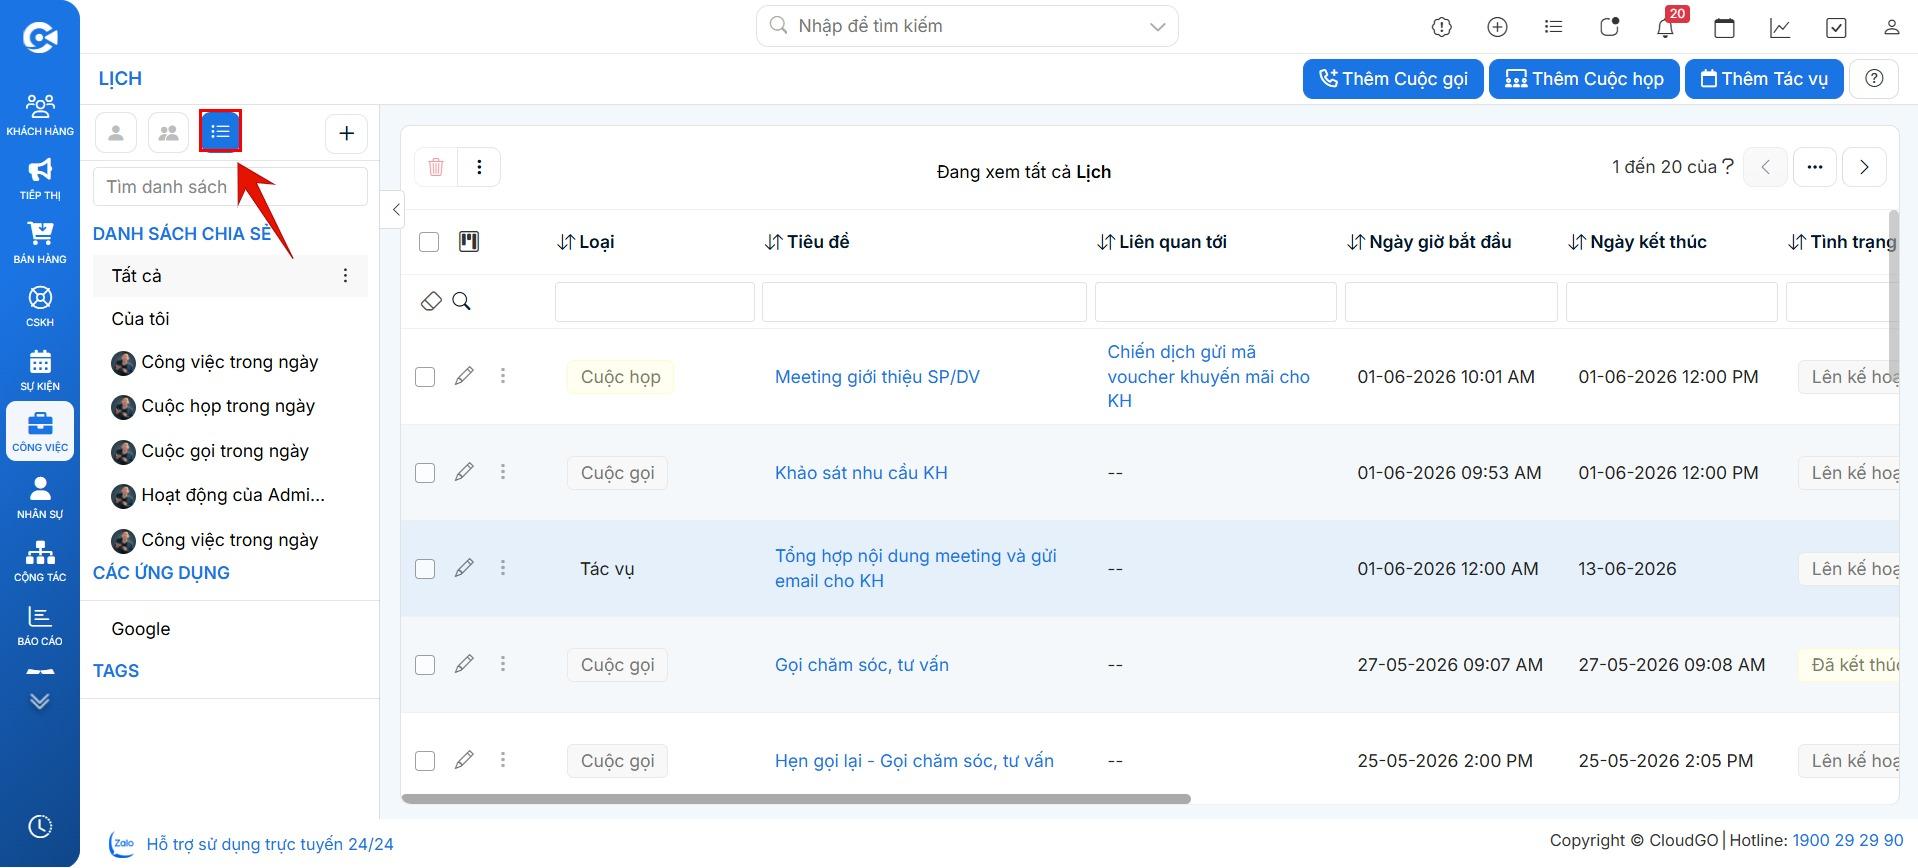Screen dimensions: 1918x868
Task: Open options menu for Tất cả list
Action: (x=345, y=275)
